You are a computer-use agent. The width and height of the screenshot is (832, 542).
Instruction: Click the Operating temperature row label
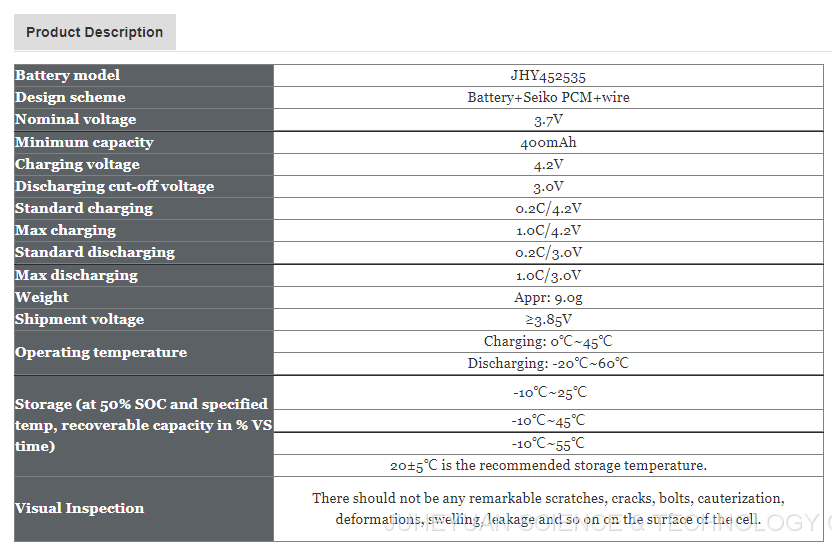point(100,352)
